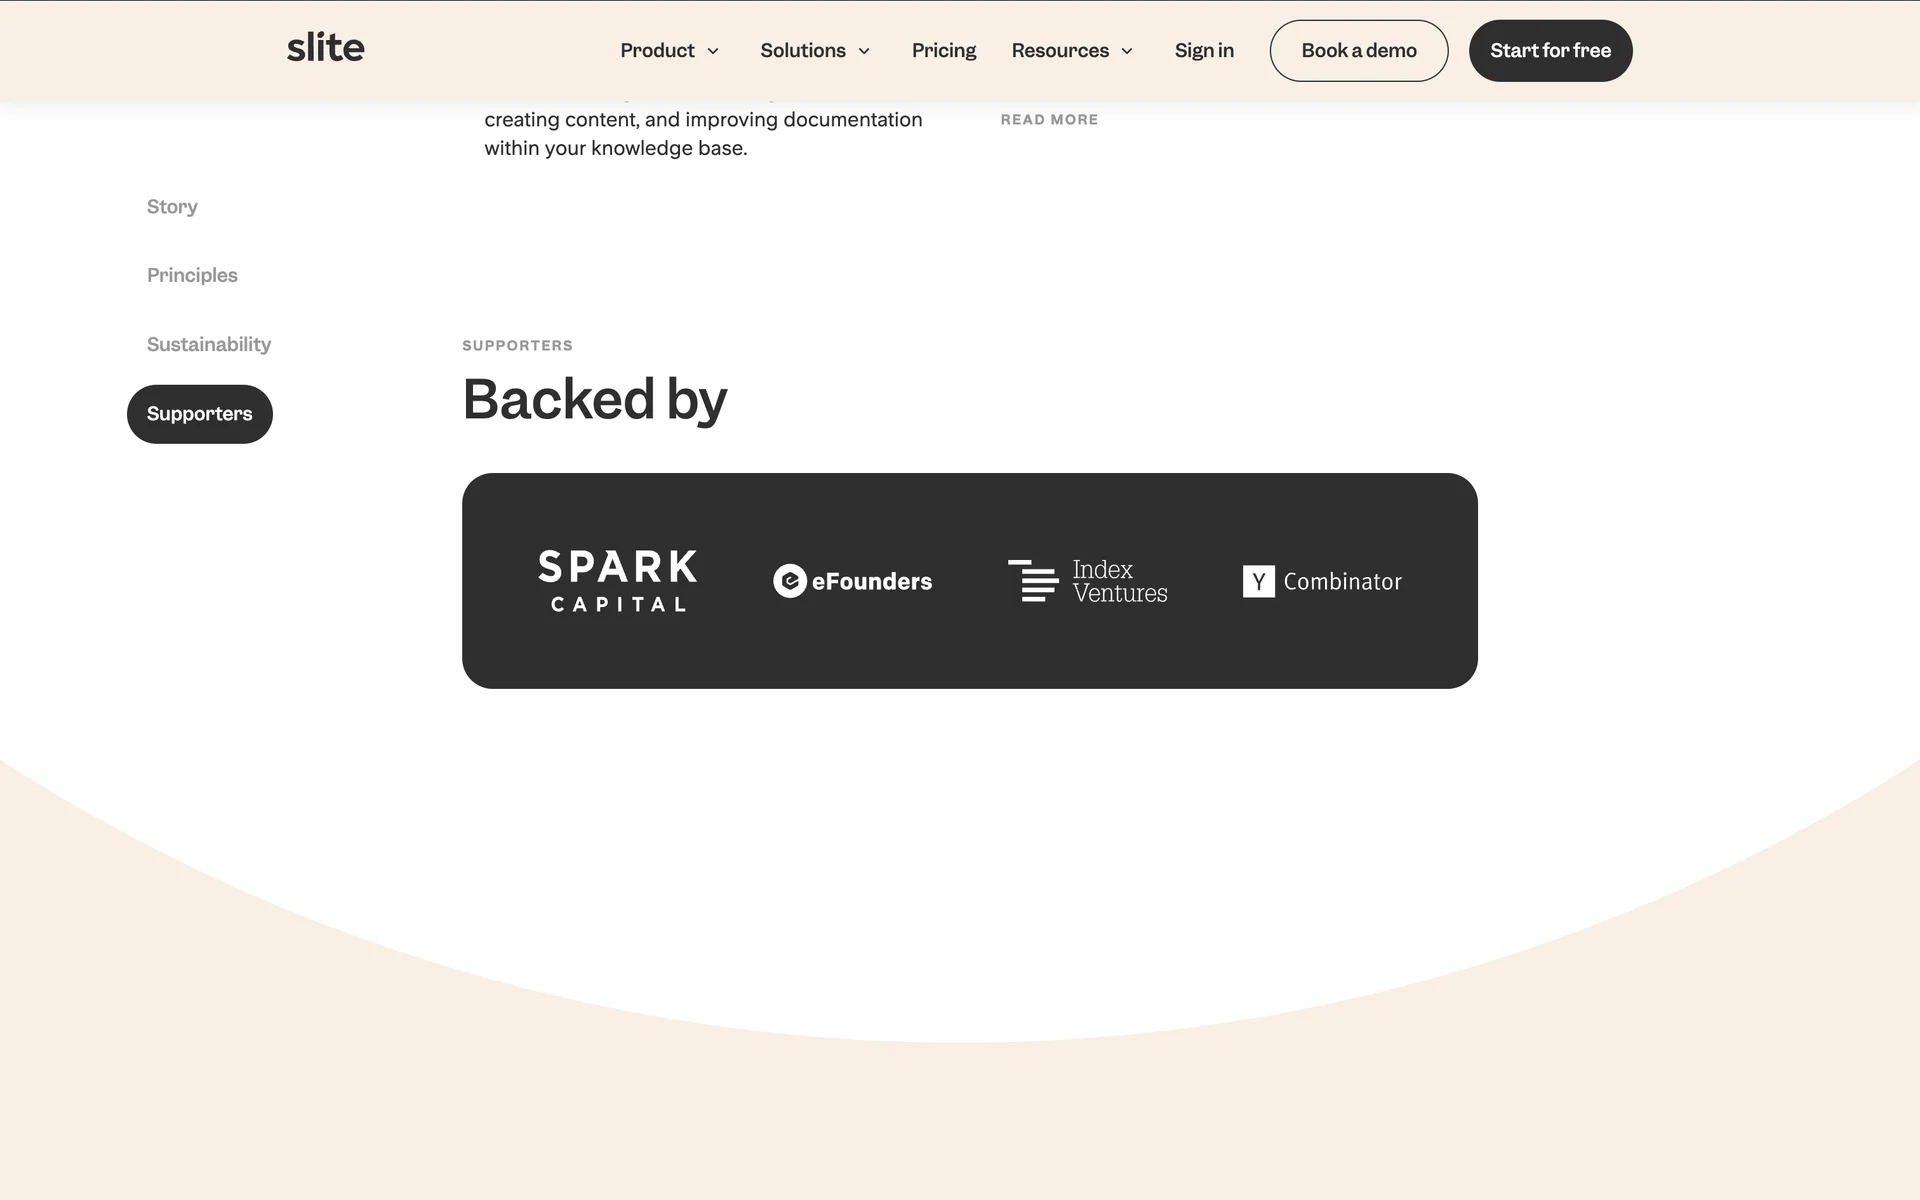Open the Pricing page
This screenshot has width=1920, height=1200.
(x=943, y=50)
